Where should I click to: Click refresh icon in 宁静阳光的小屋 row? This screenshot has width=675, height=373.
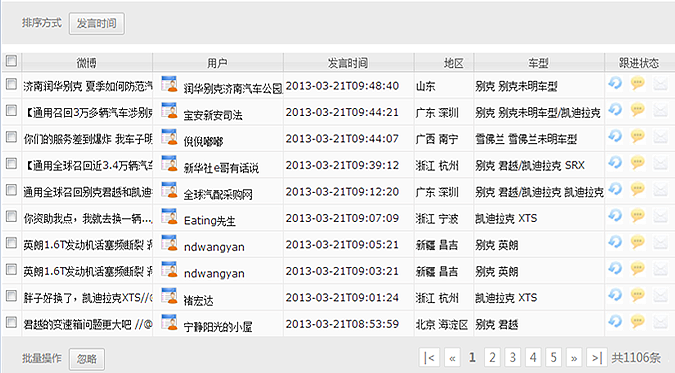coord(615,321)
